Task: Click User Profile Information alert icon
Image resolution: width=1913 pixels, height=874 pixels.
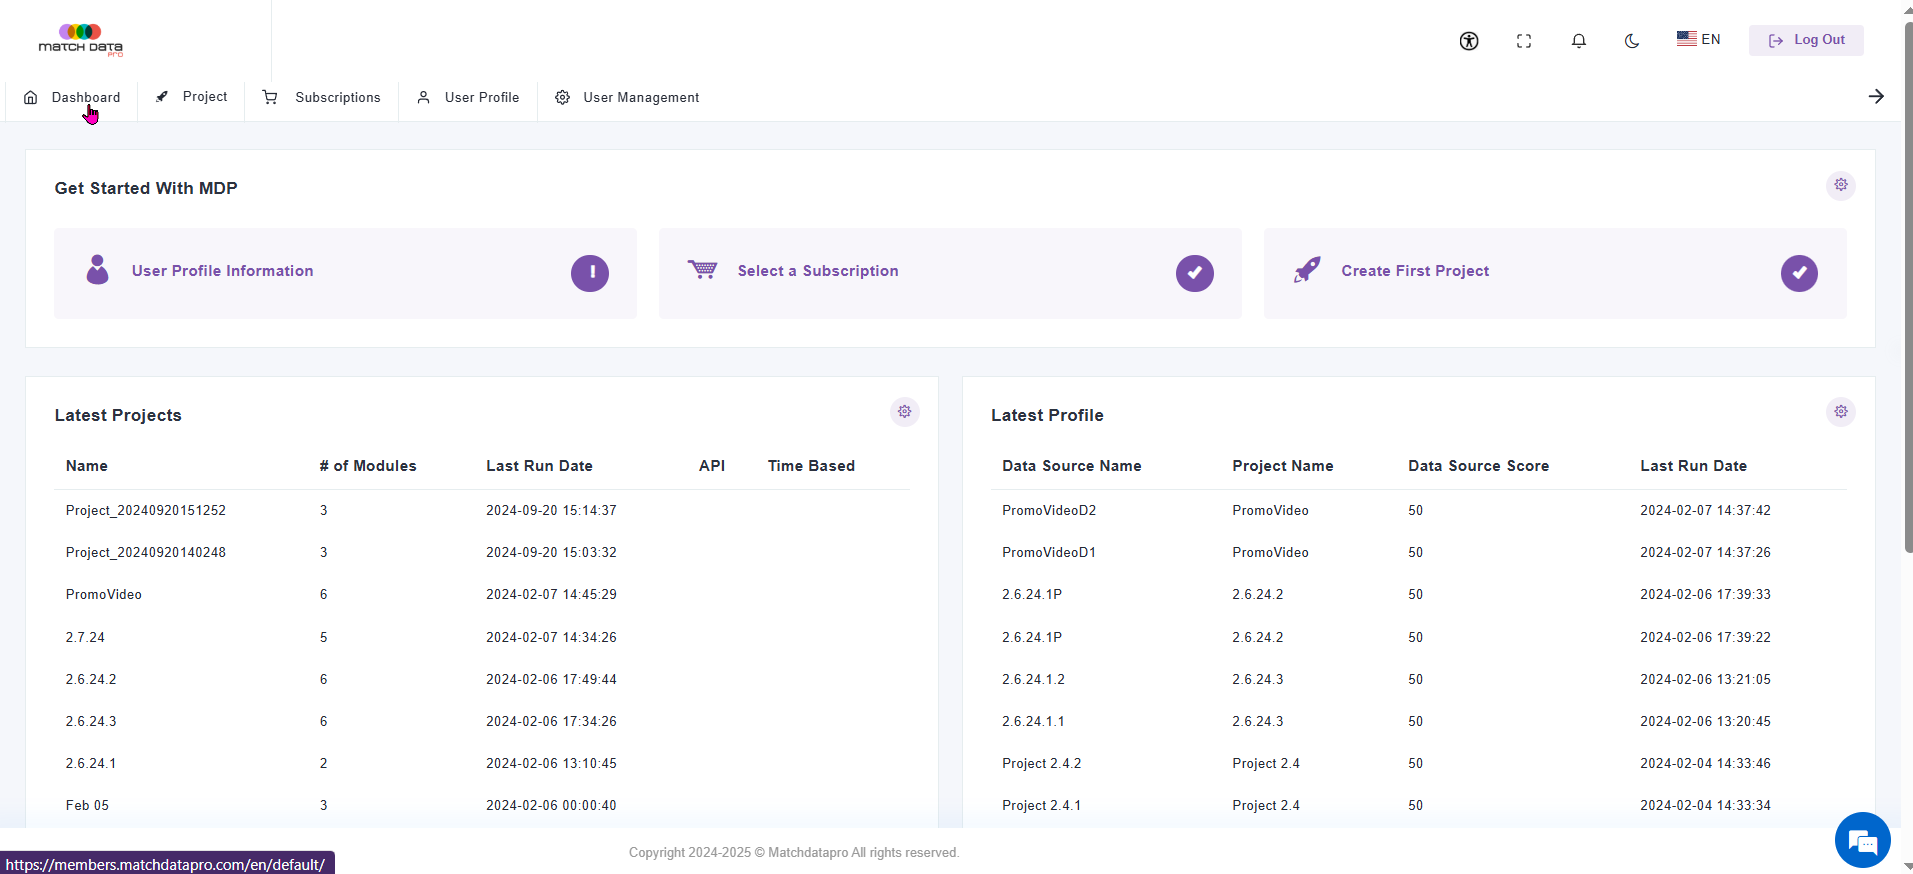Action: point(590,273)
